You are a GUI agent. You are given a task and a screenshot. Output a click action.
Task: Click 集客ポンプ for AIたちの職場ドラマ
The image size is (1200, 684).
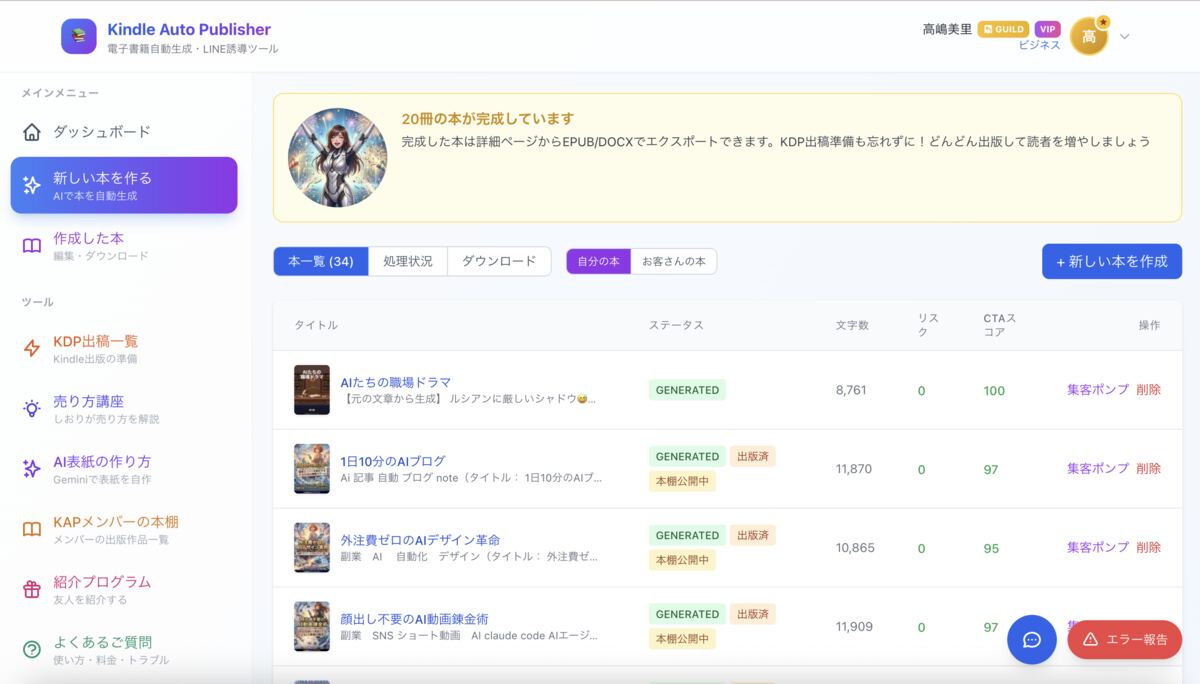tap(1098, 390)
